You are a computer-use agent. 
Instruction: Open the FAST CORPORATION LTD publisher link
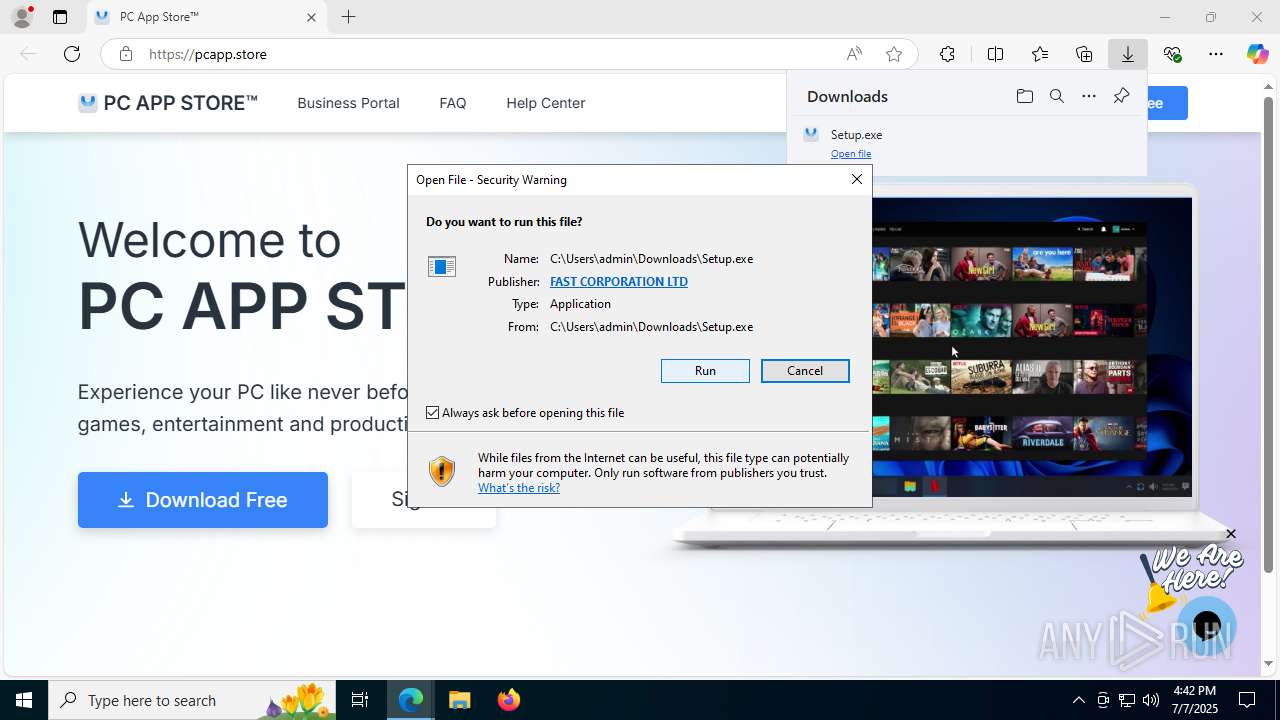[x=619, y=282]
